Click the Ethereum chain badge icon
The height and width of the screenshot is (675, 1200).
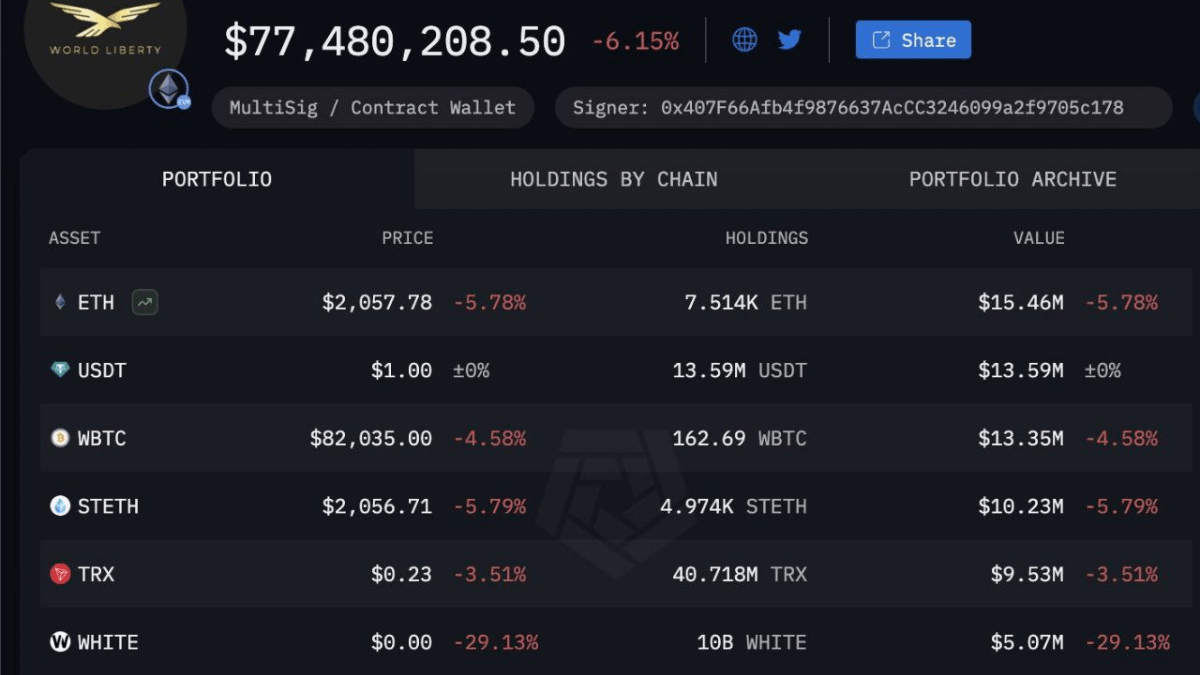point(168,89)
